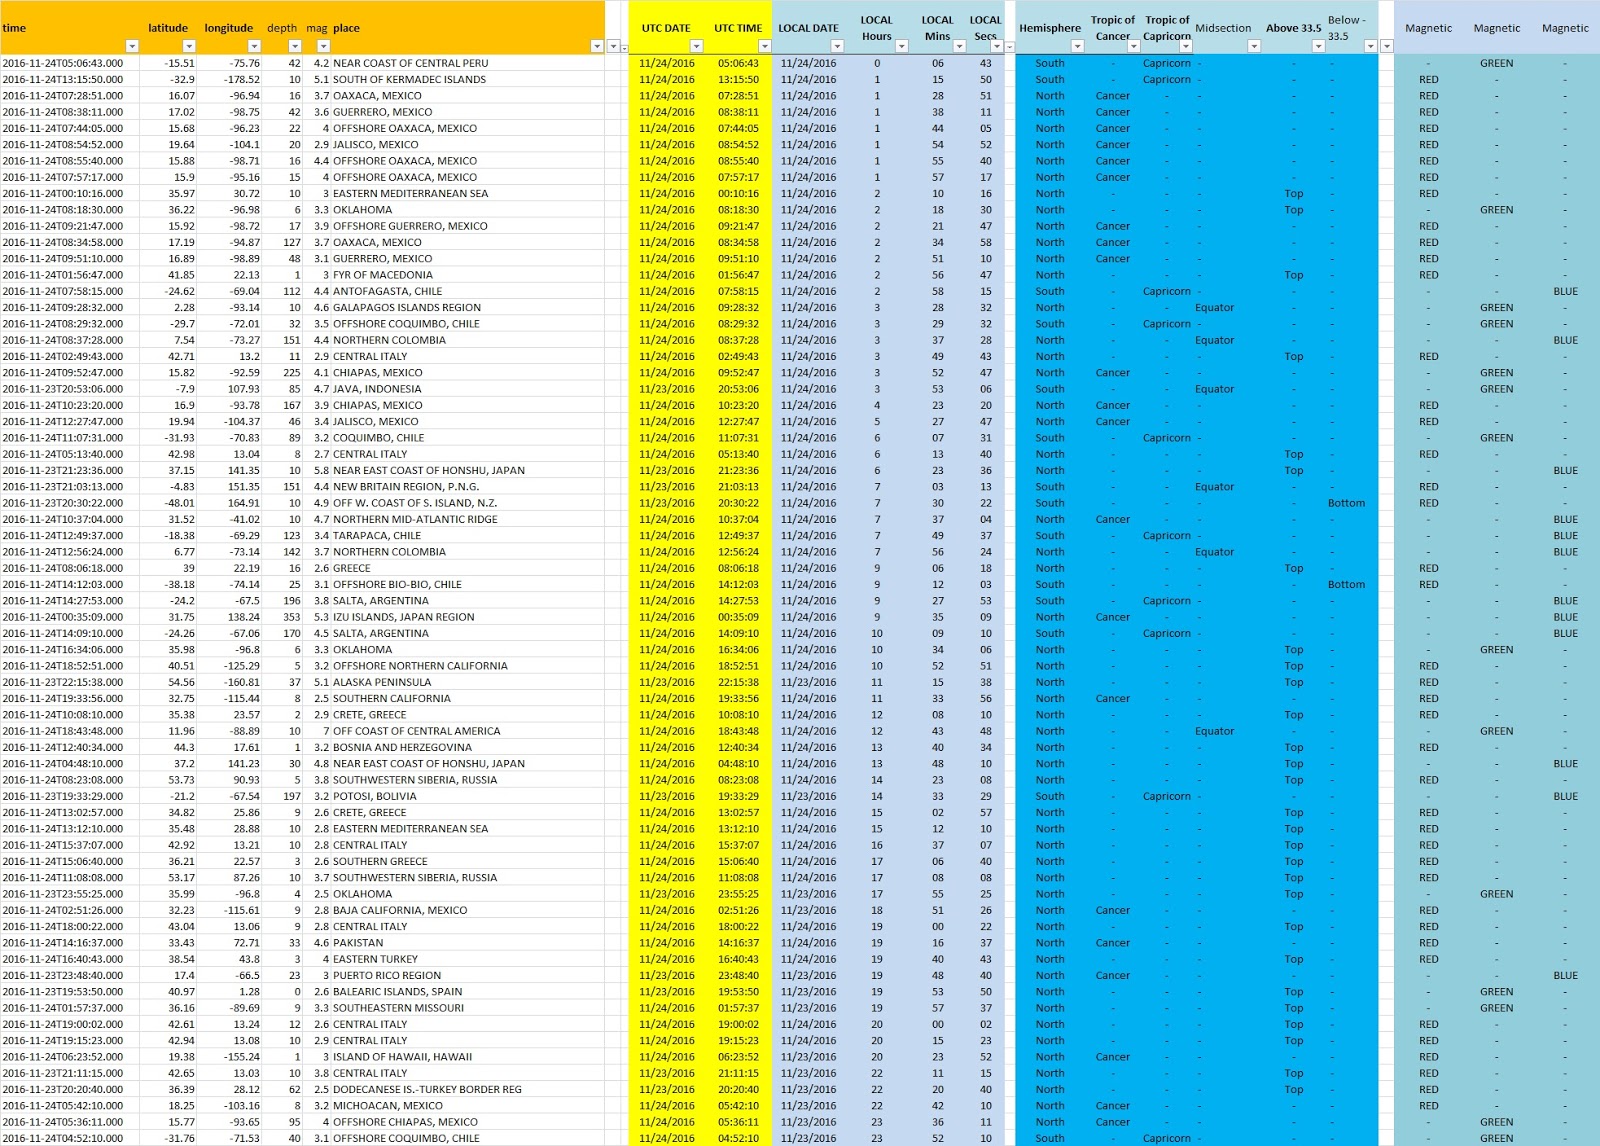Open the Hemisphere filter dropdown
The height and width of the screenshot is (1146, 1600).
[x=1077, y=46]
